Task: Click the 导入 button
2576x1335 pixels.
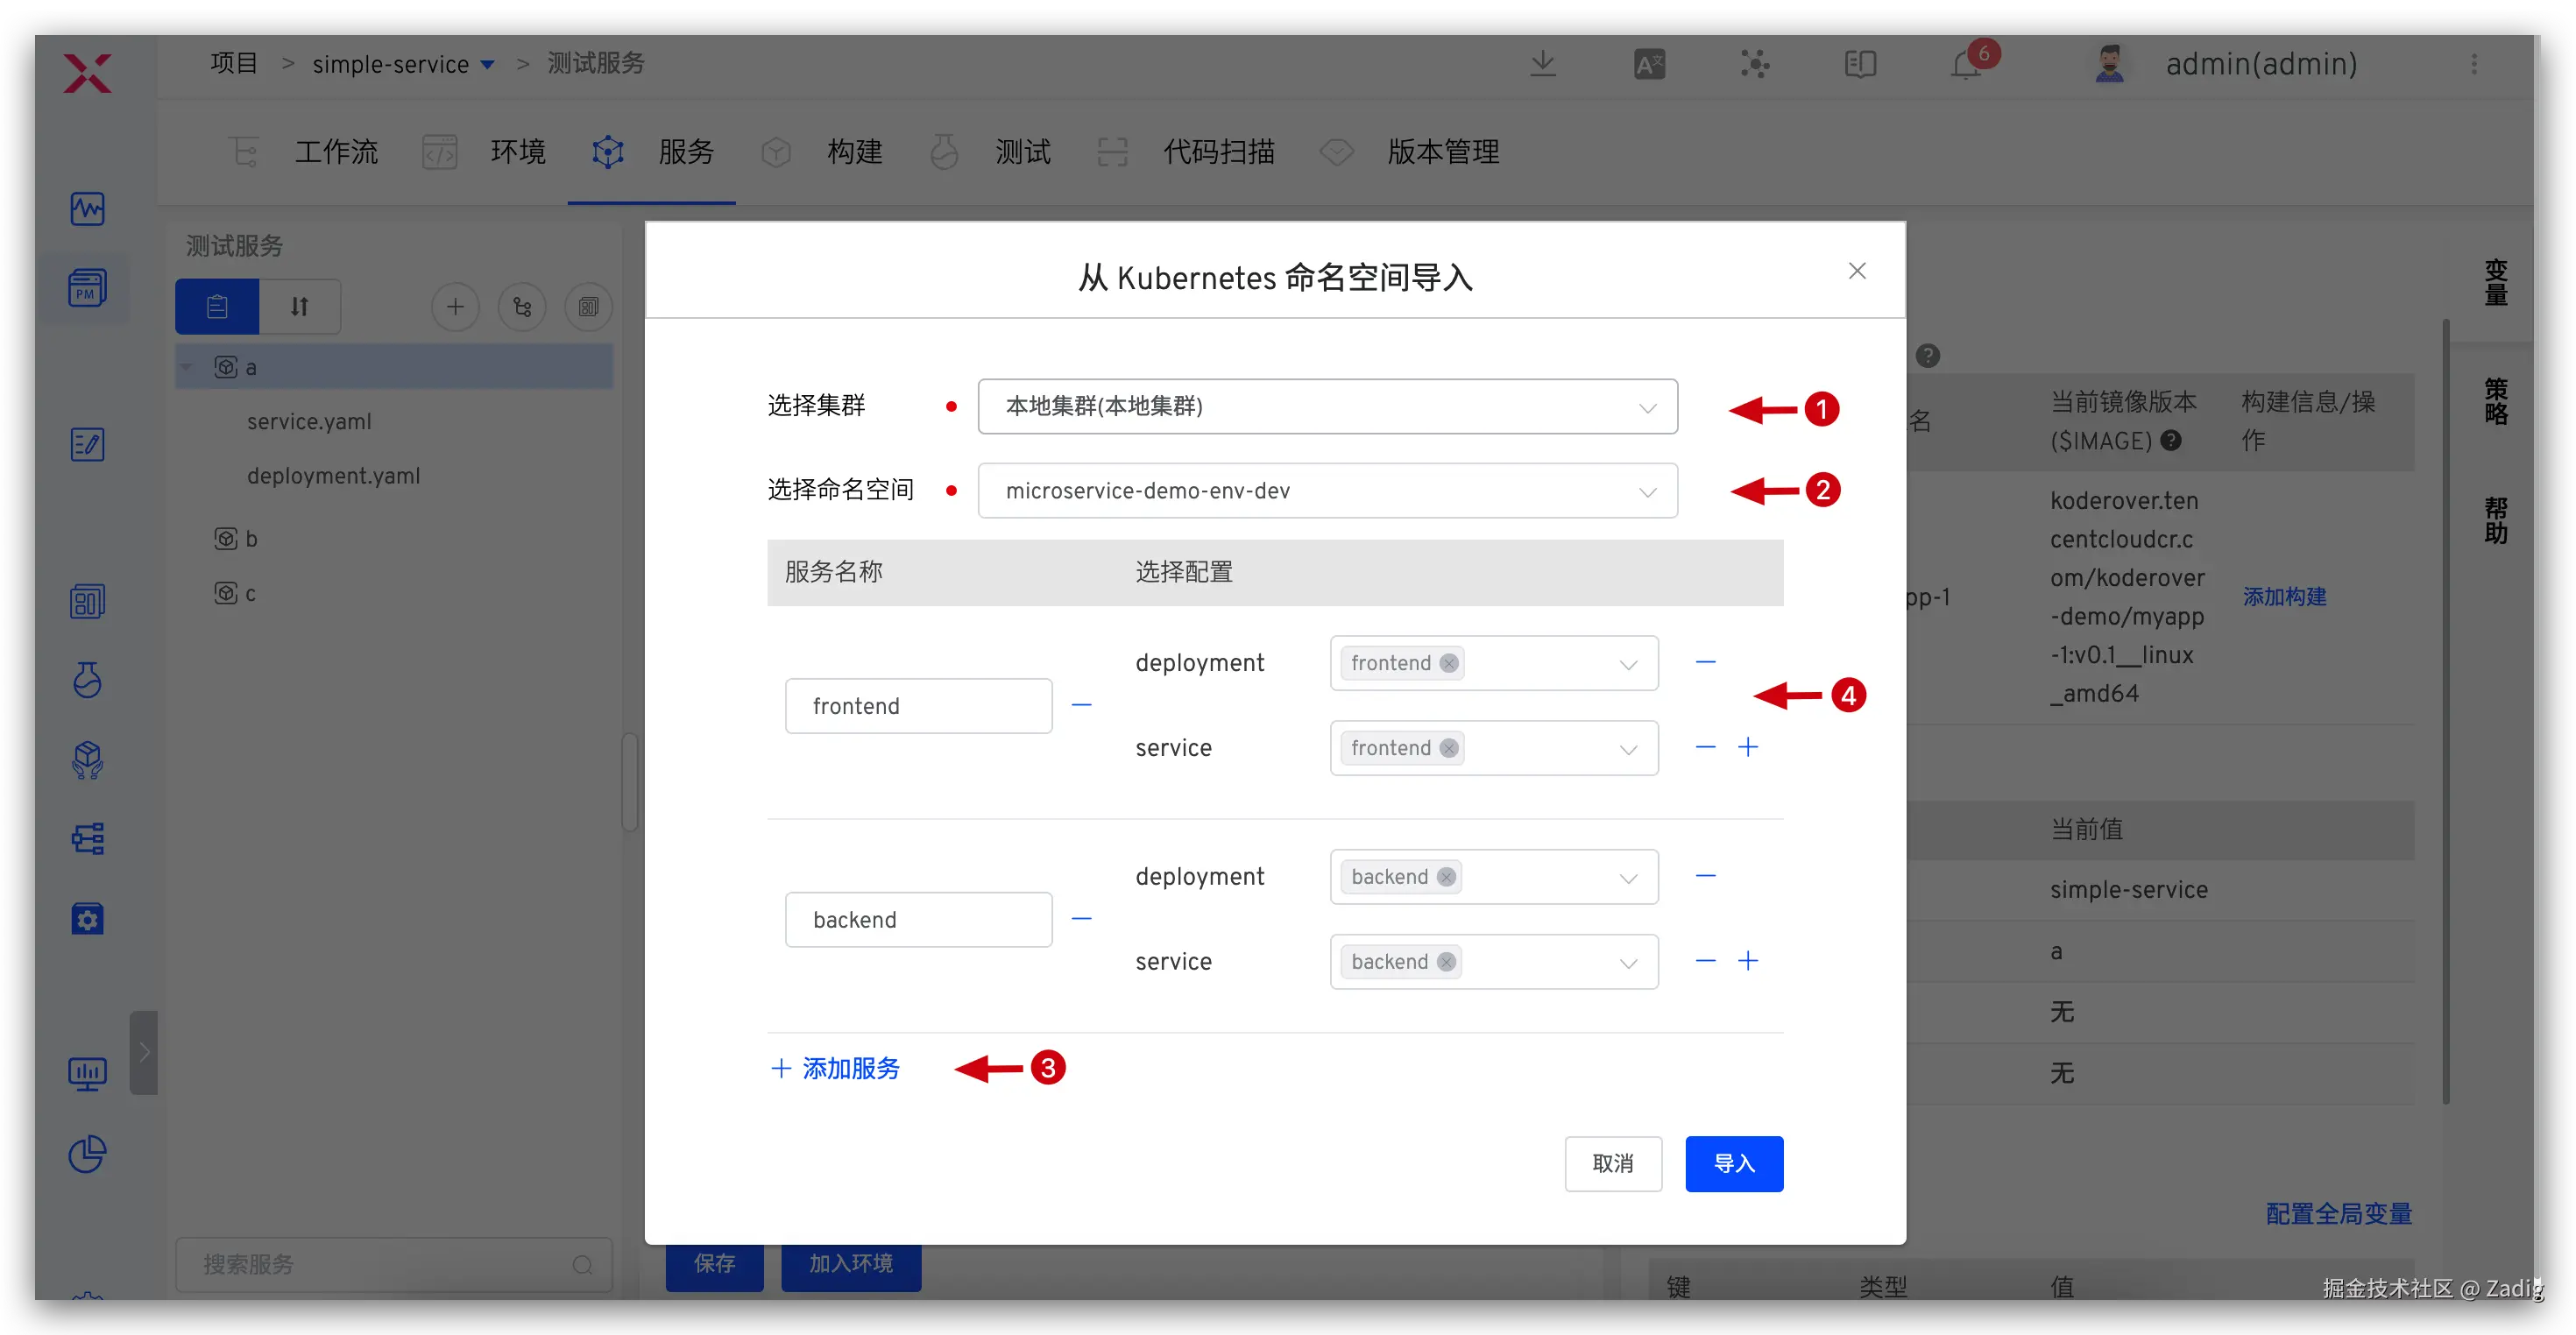Action: (x=1733, y=1163)
